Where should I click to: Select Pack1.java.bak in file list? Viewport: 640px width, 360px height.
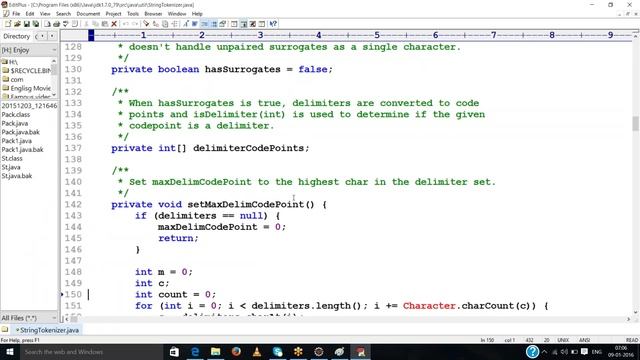pyautogui.click(x=22, y=149)
